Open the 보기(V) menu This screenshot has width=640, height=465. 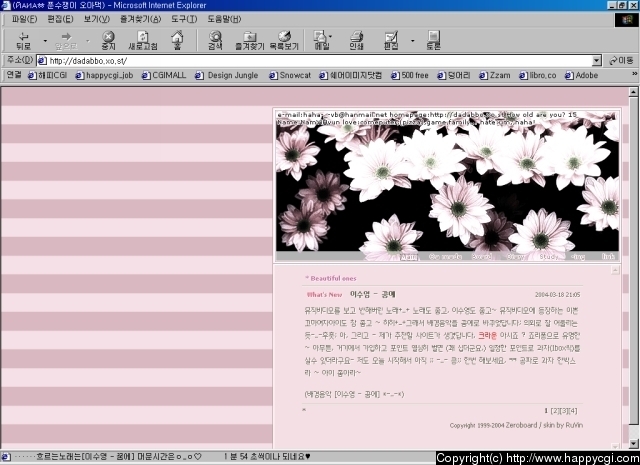click(97, 19)
